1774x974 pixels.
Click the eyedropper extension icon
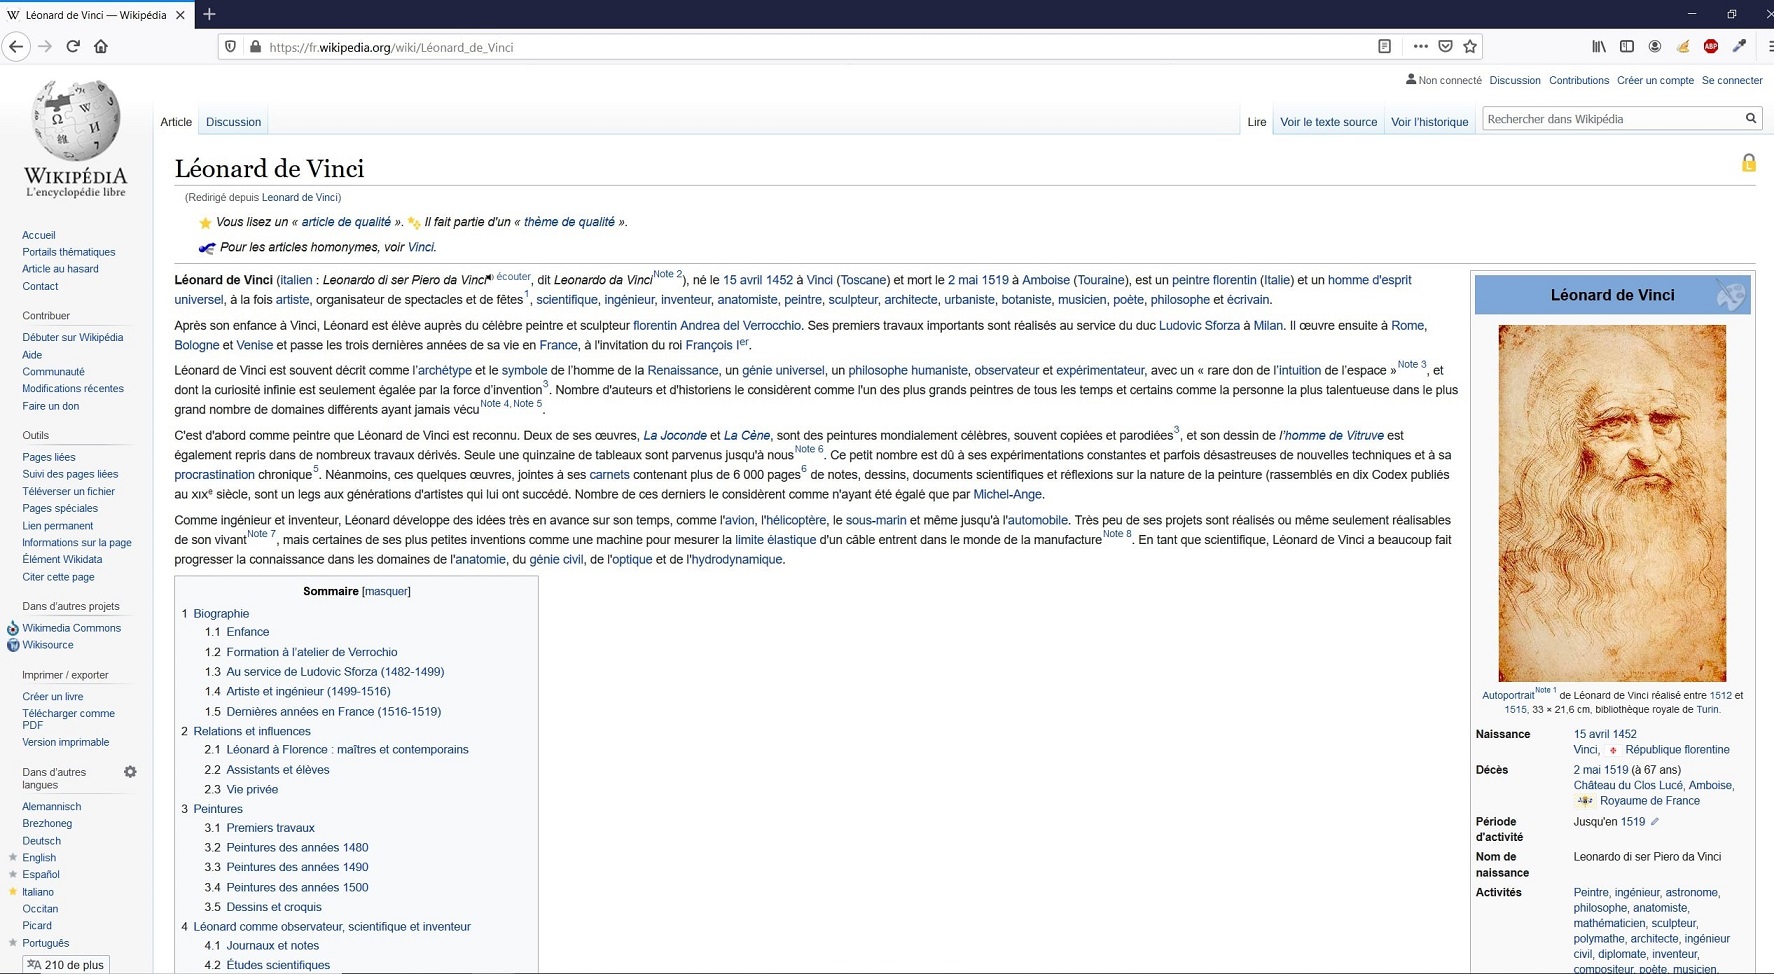pyautogui.click(x=1739, y=46)
